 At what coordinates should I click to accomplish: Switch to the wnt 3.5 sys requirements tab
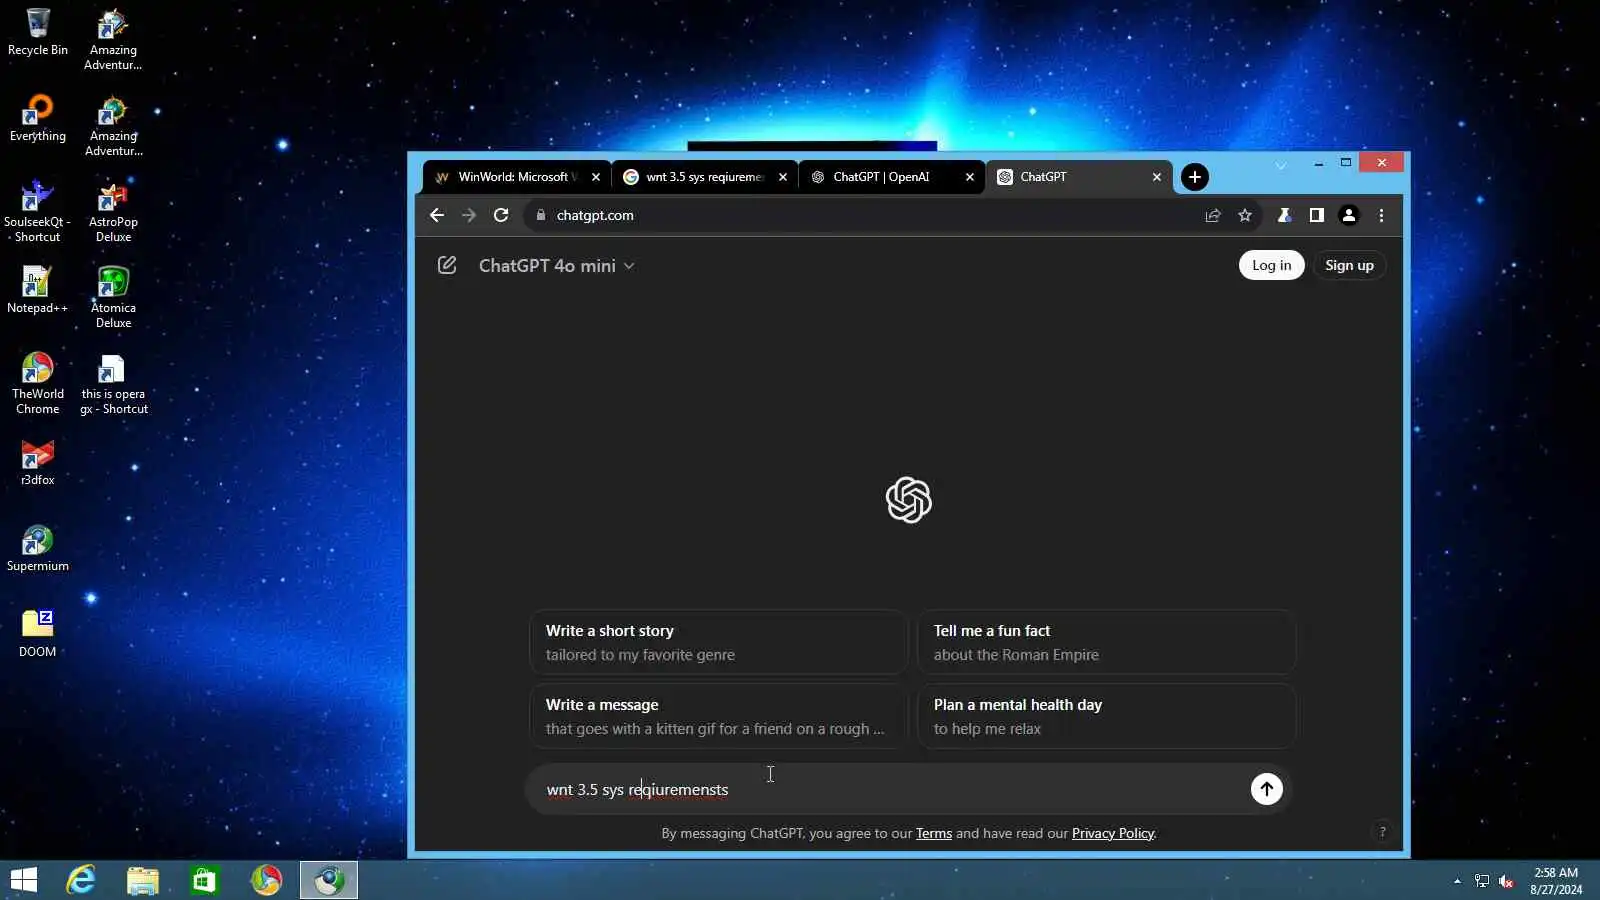click(x=704, y=177)
